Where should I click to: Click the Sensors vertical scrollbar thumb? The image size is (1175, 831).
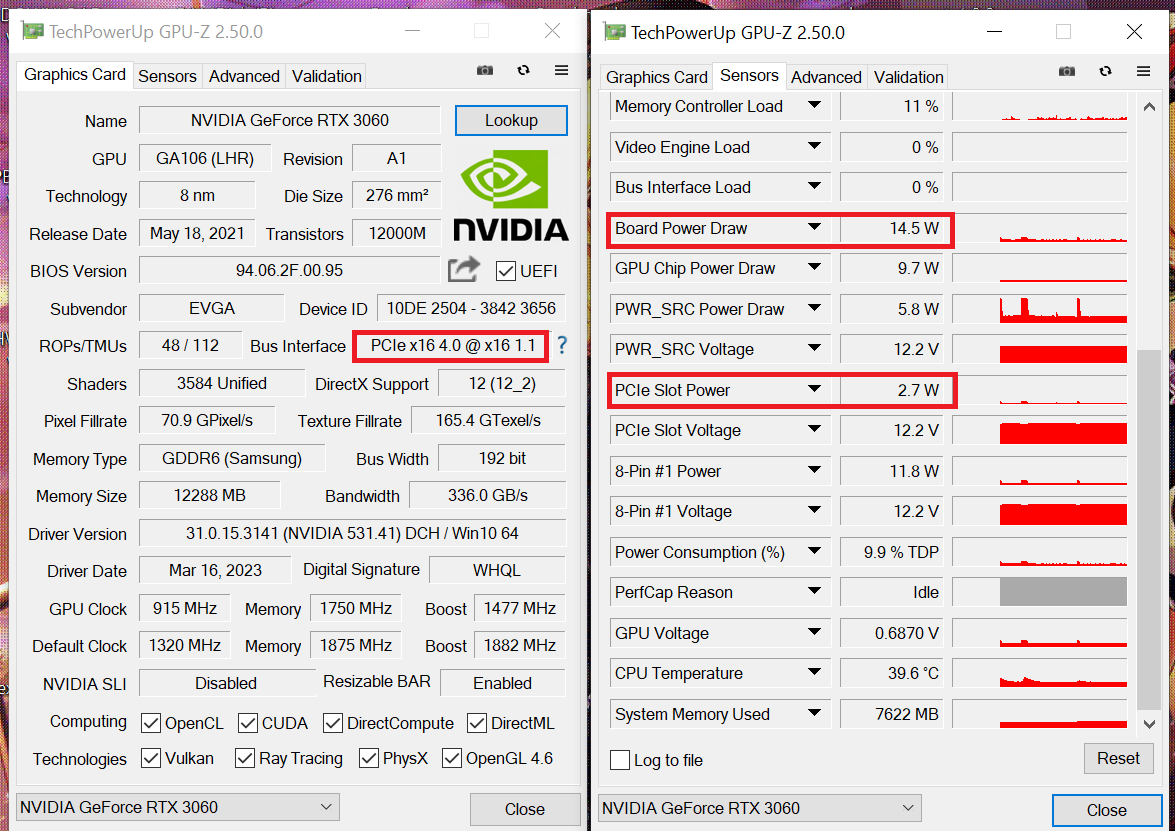click(1149, 529)
